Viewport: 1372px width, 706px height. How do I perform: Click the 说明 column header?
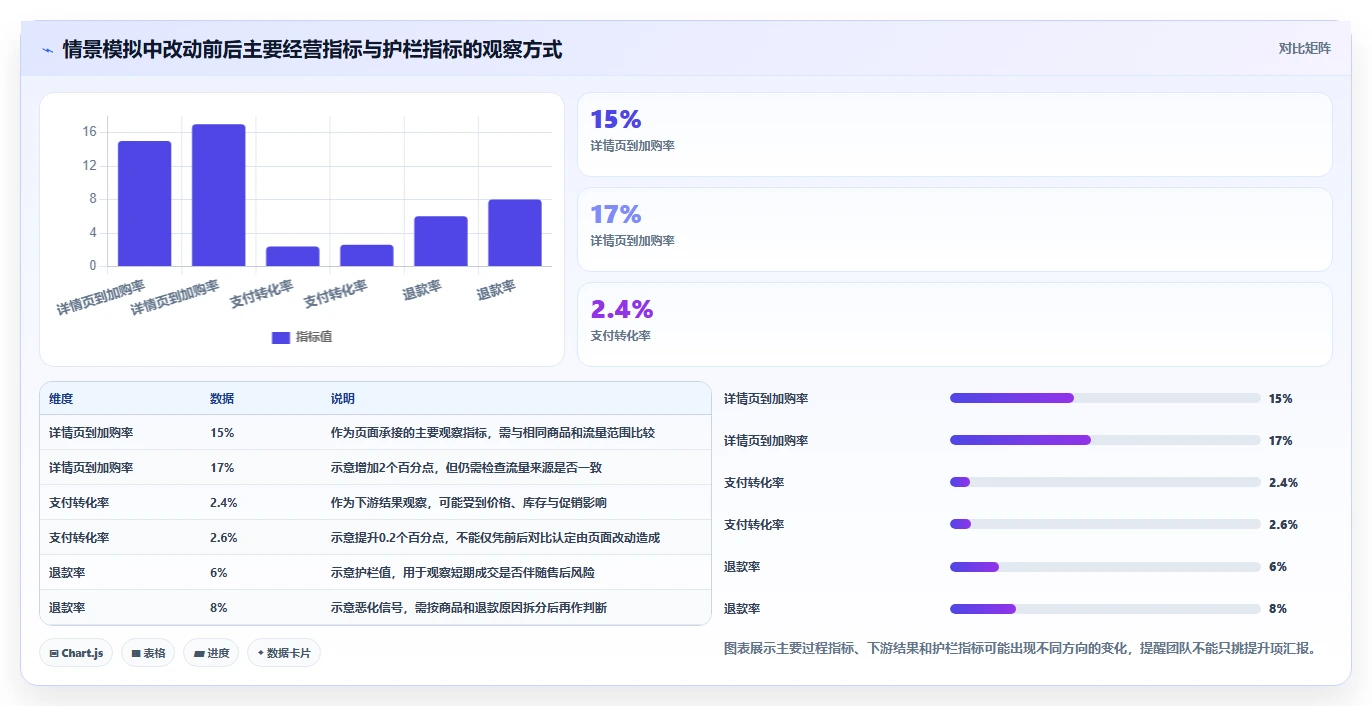(343, 398)
